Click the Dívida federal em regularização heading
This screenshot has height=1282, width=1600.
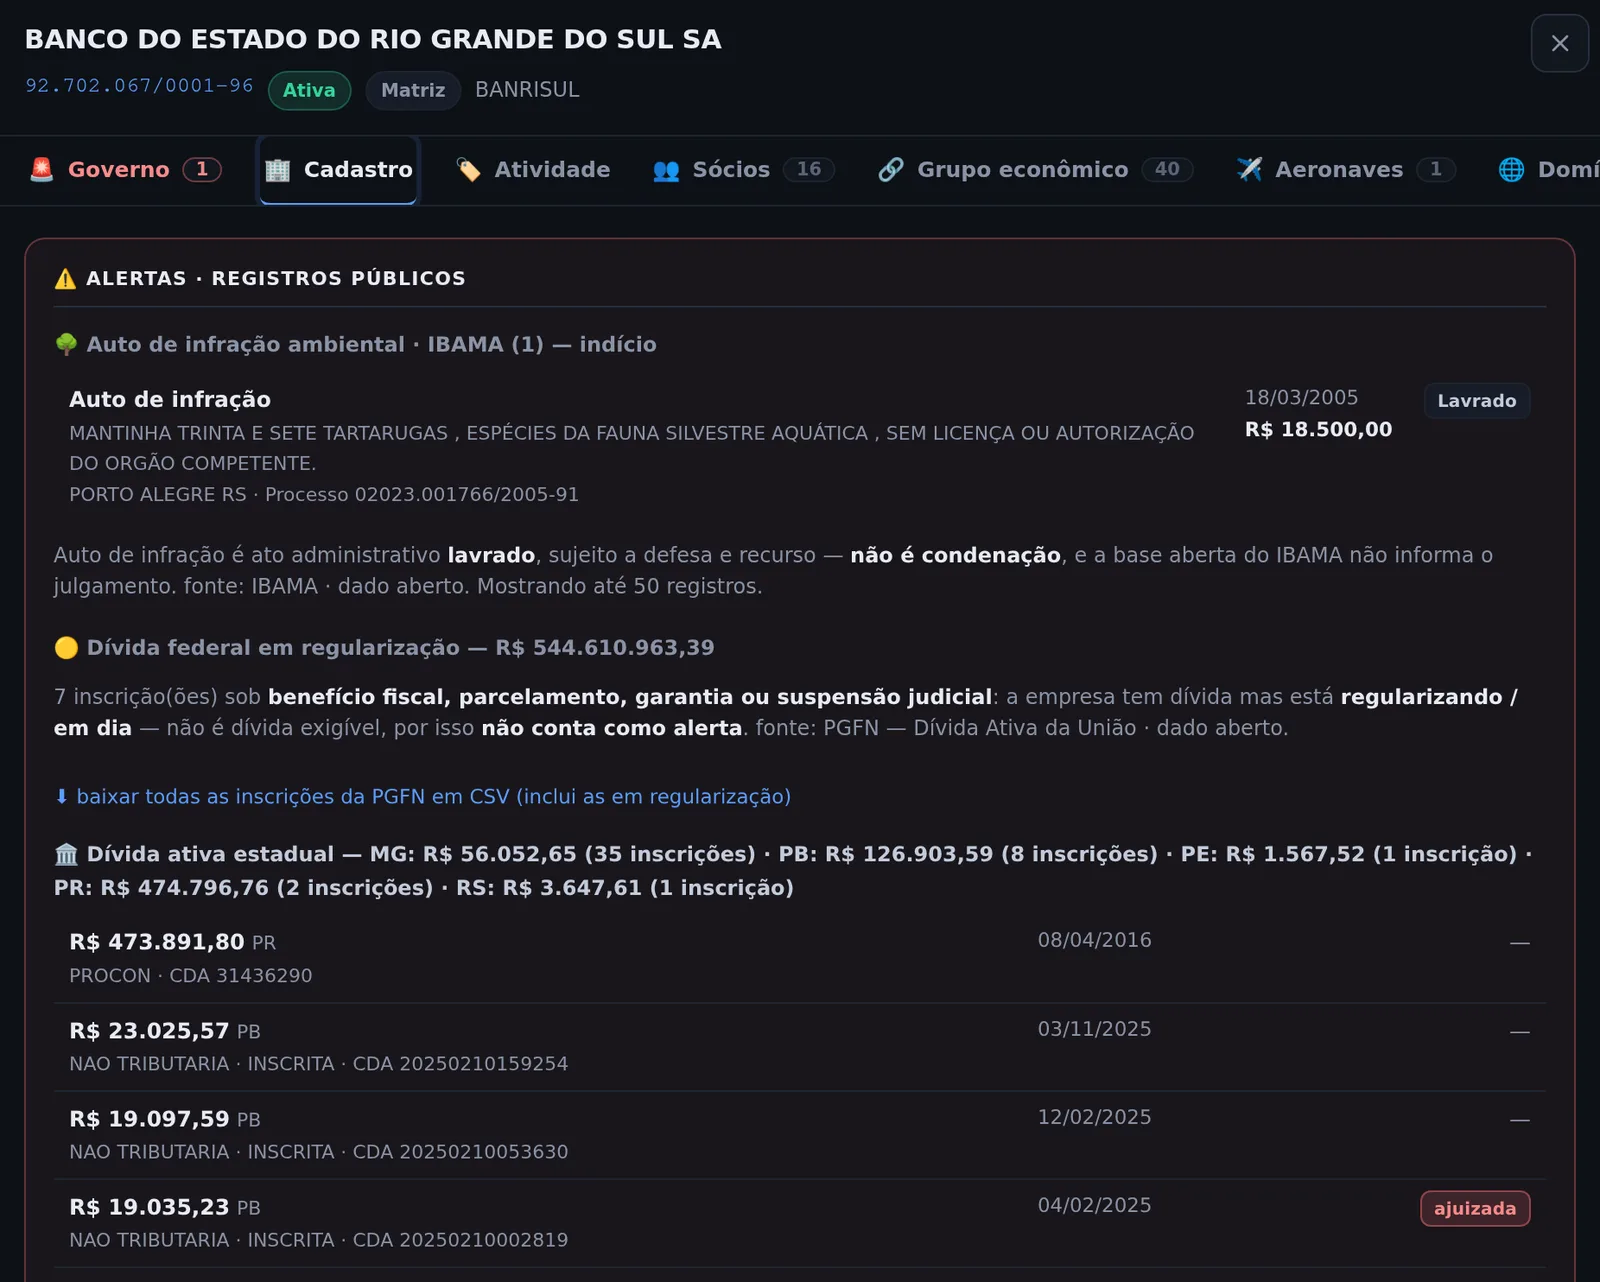click(x=400, y=648)
